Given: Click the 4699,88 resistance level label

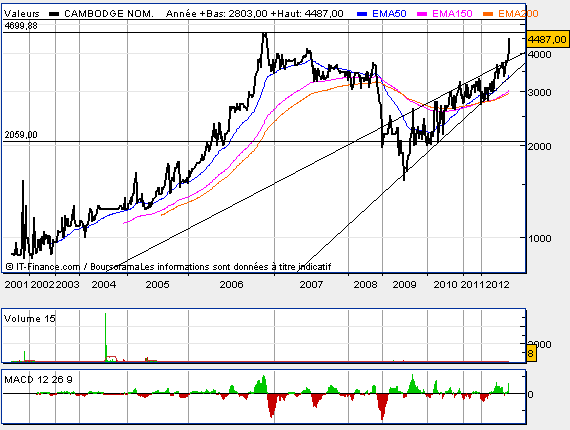Looking at the screenshot, I should pyautogui.click(x=21, y=26).
